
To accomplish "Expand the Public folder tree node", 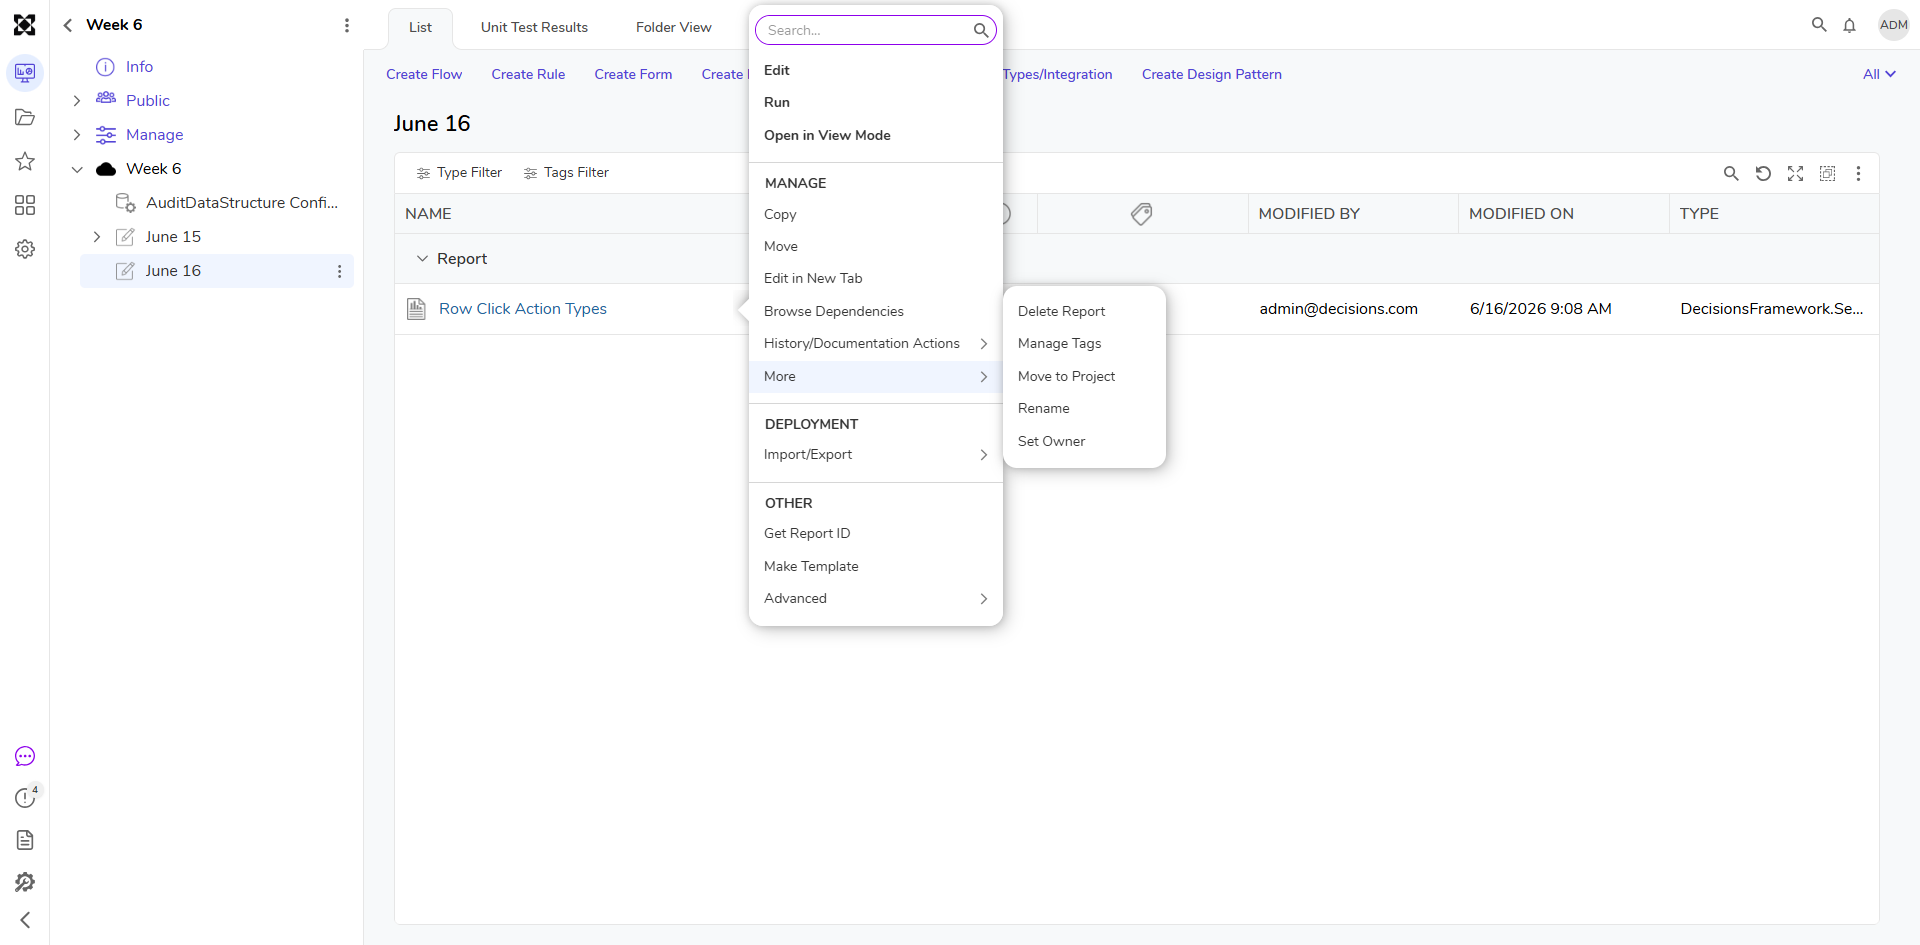I will (x=77, y=101).
